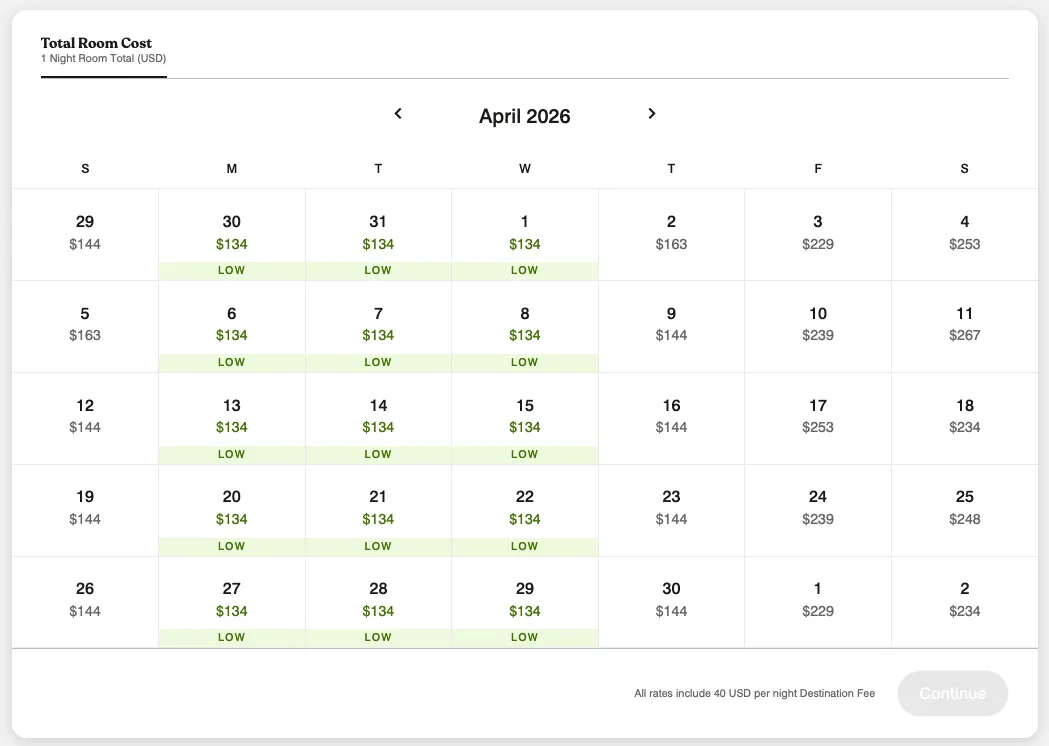This screenshot has height=746, width=1049.
Task: Pick Sunday April 19 at $144
Action: click(85, 510)
